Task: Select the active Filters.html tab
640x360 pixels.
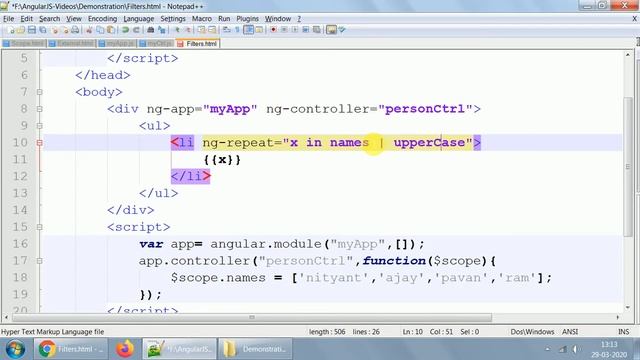Action: [x=198, y=43]
